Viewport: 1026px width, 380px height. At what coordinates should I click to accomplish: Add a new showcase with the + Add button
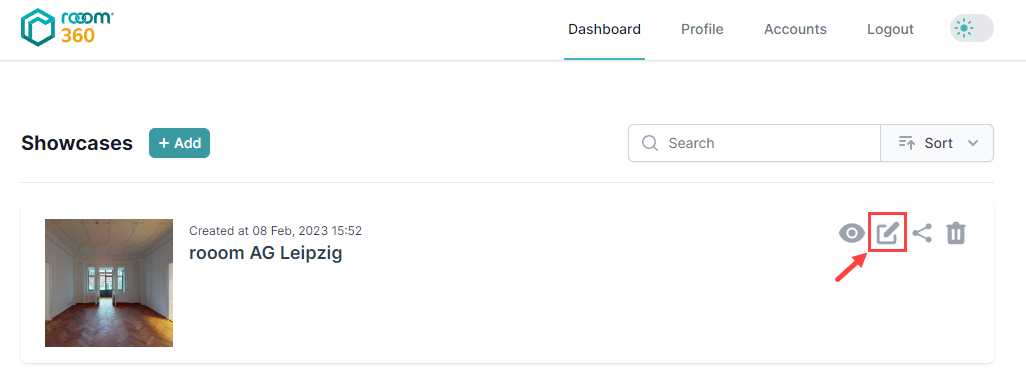[179, 143]
